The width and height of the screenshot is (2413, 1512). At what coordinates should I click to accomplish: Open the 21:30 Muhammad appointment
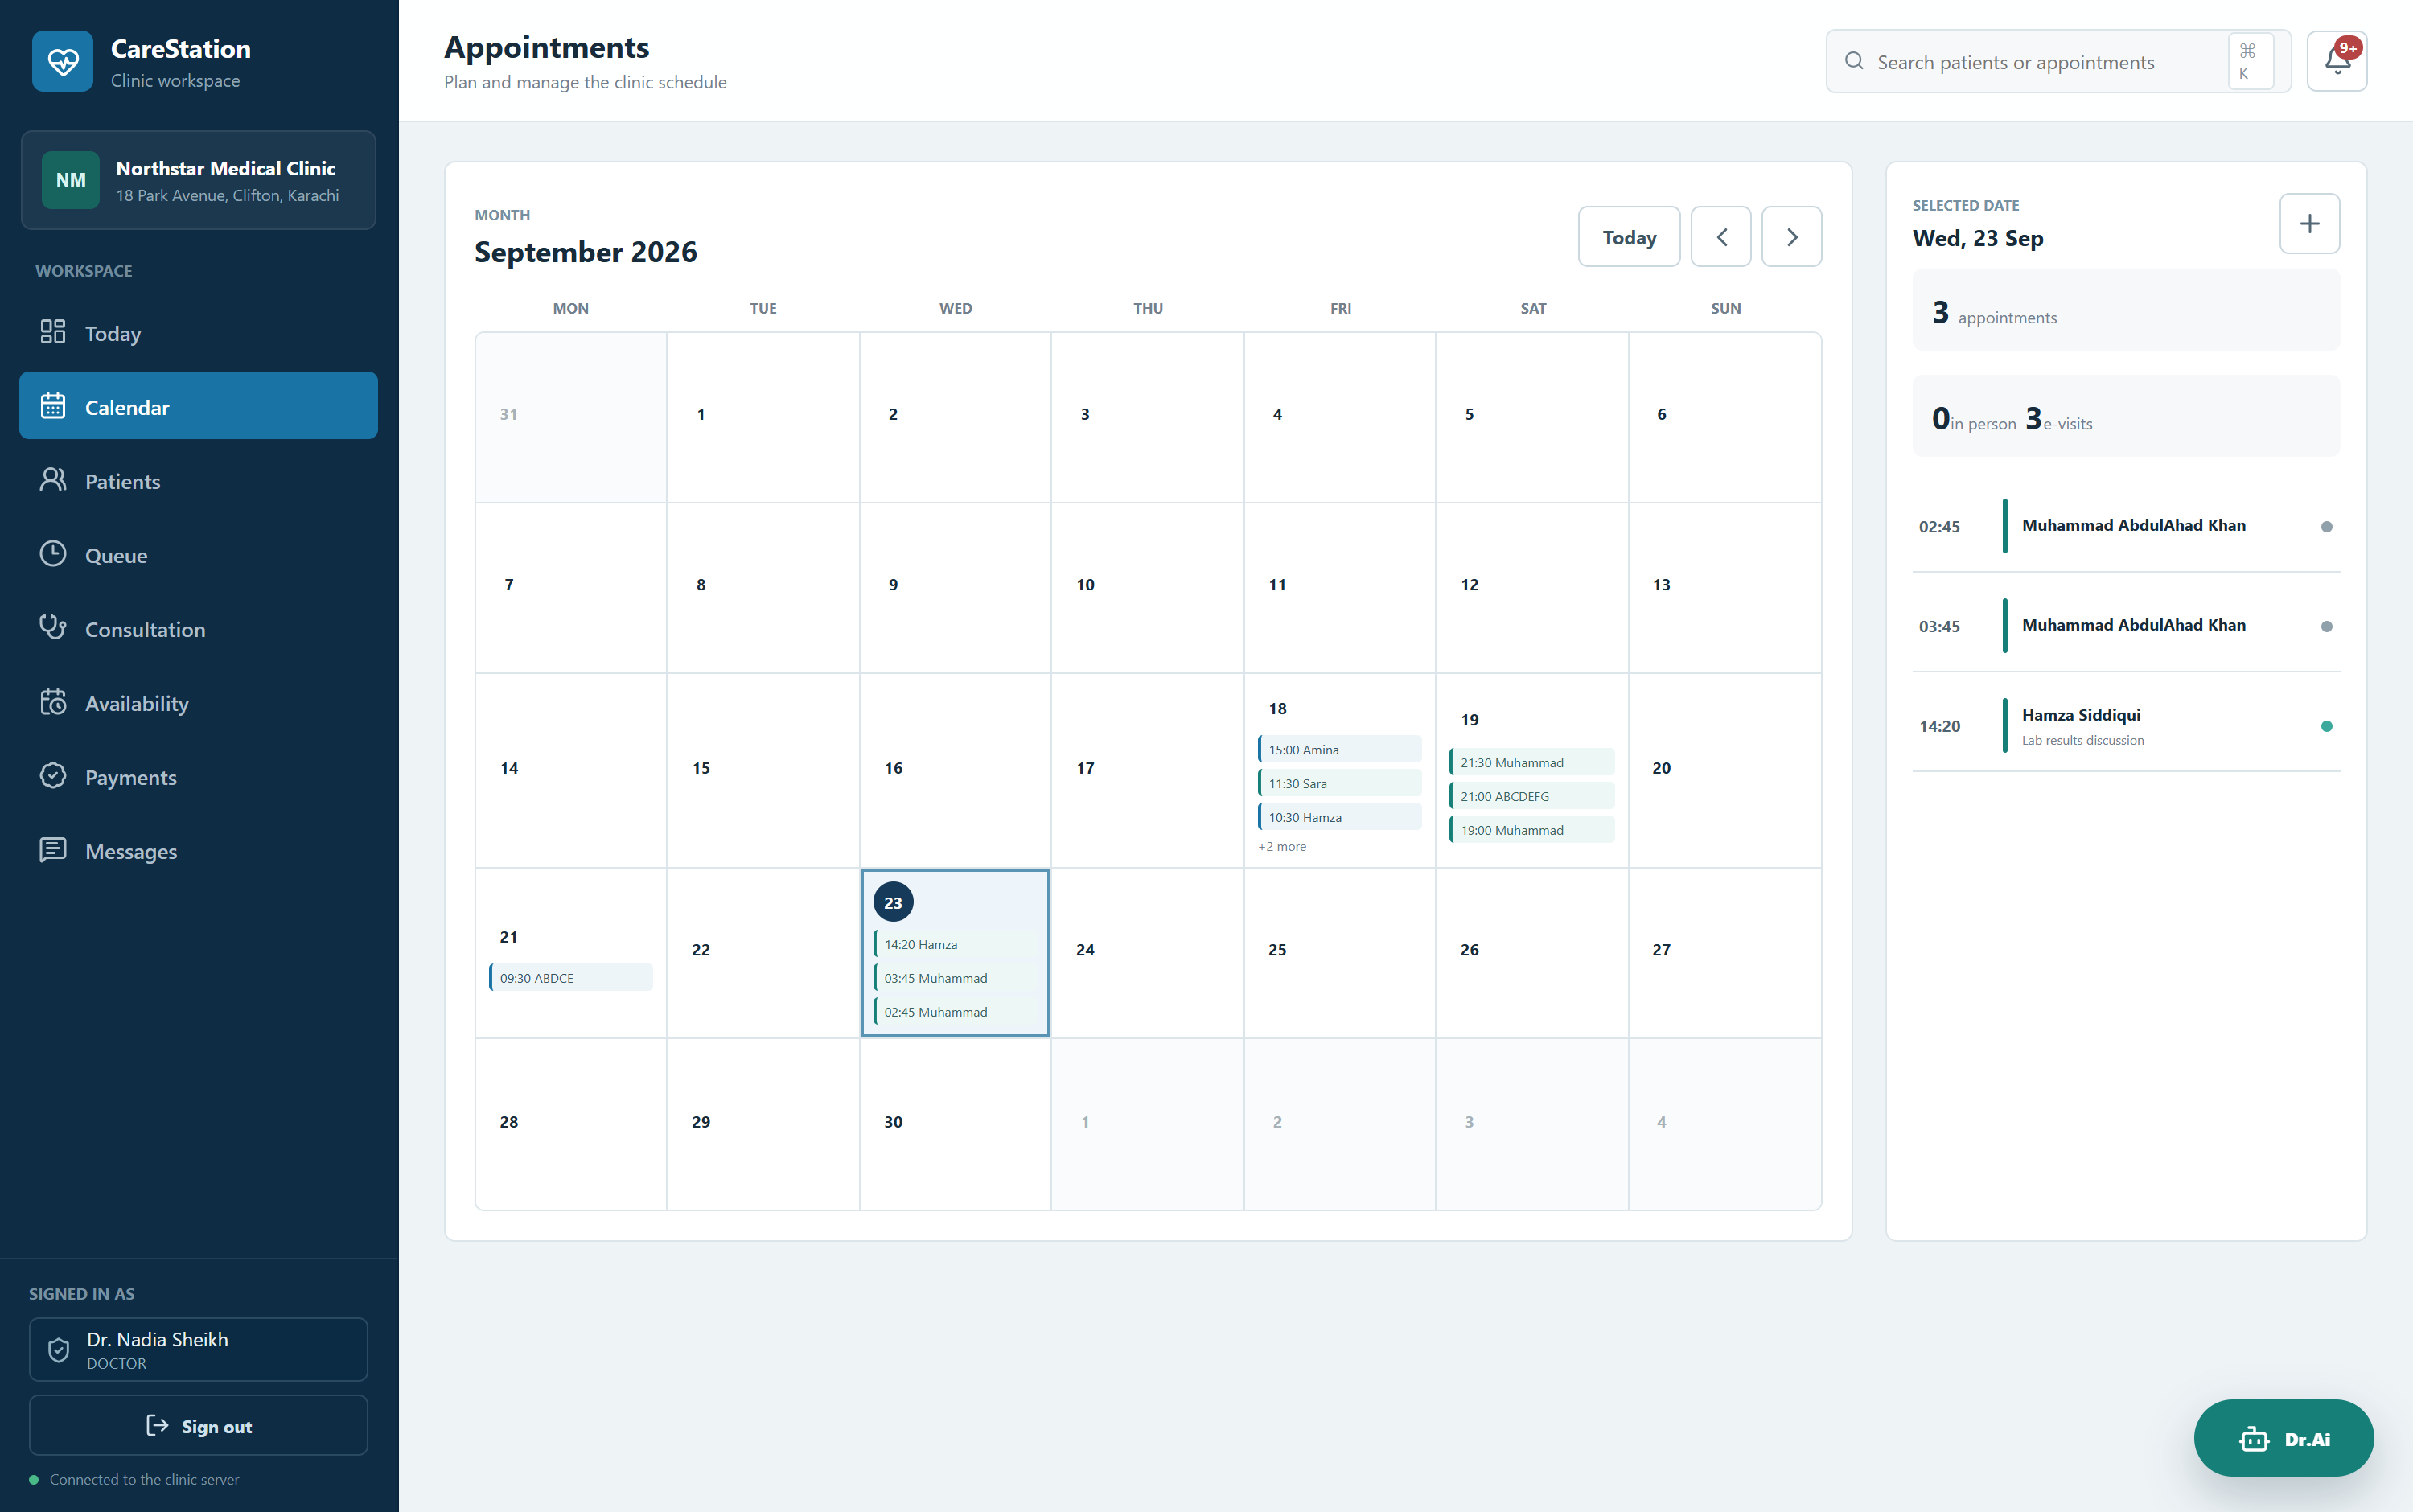[1531, 762]
